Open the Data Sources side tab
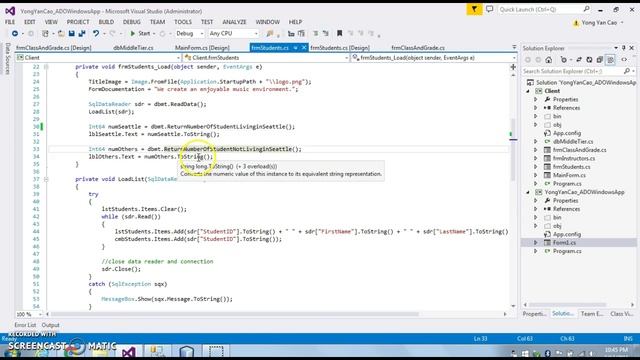The width and height of the screenshot is (640, 360). 7,58
